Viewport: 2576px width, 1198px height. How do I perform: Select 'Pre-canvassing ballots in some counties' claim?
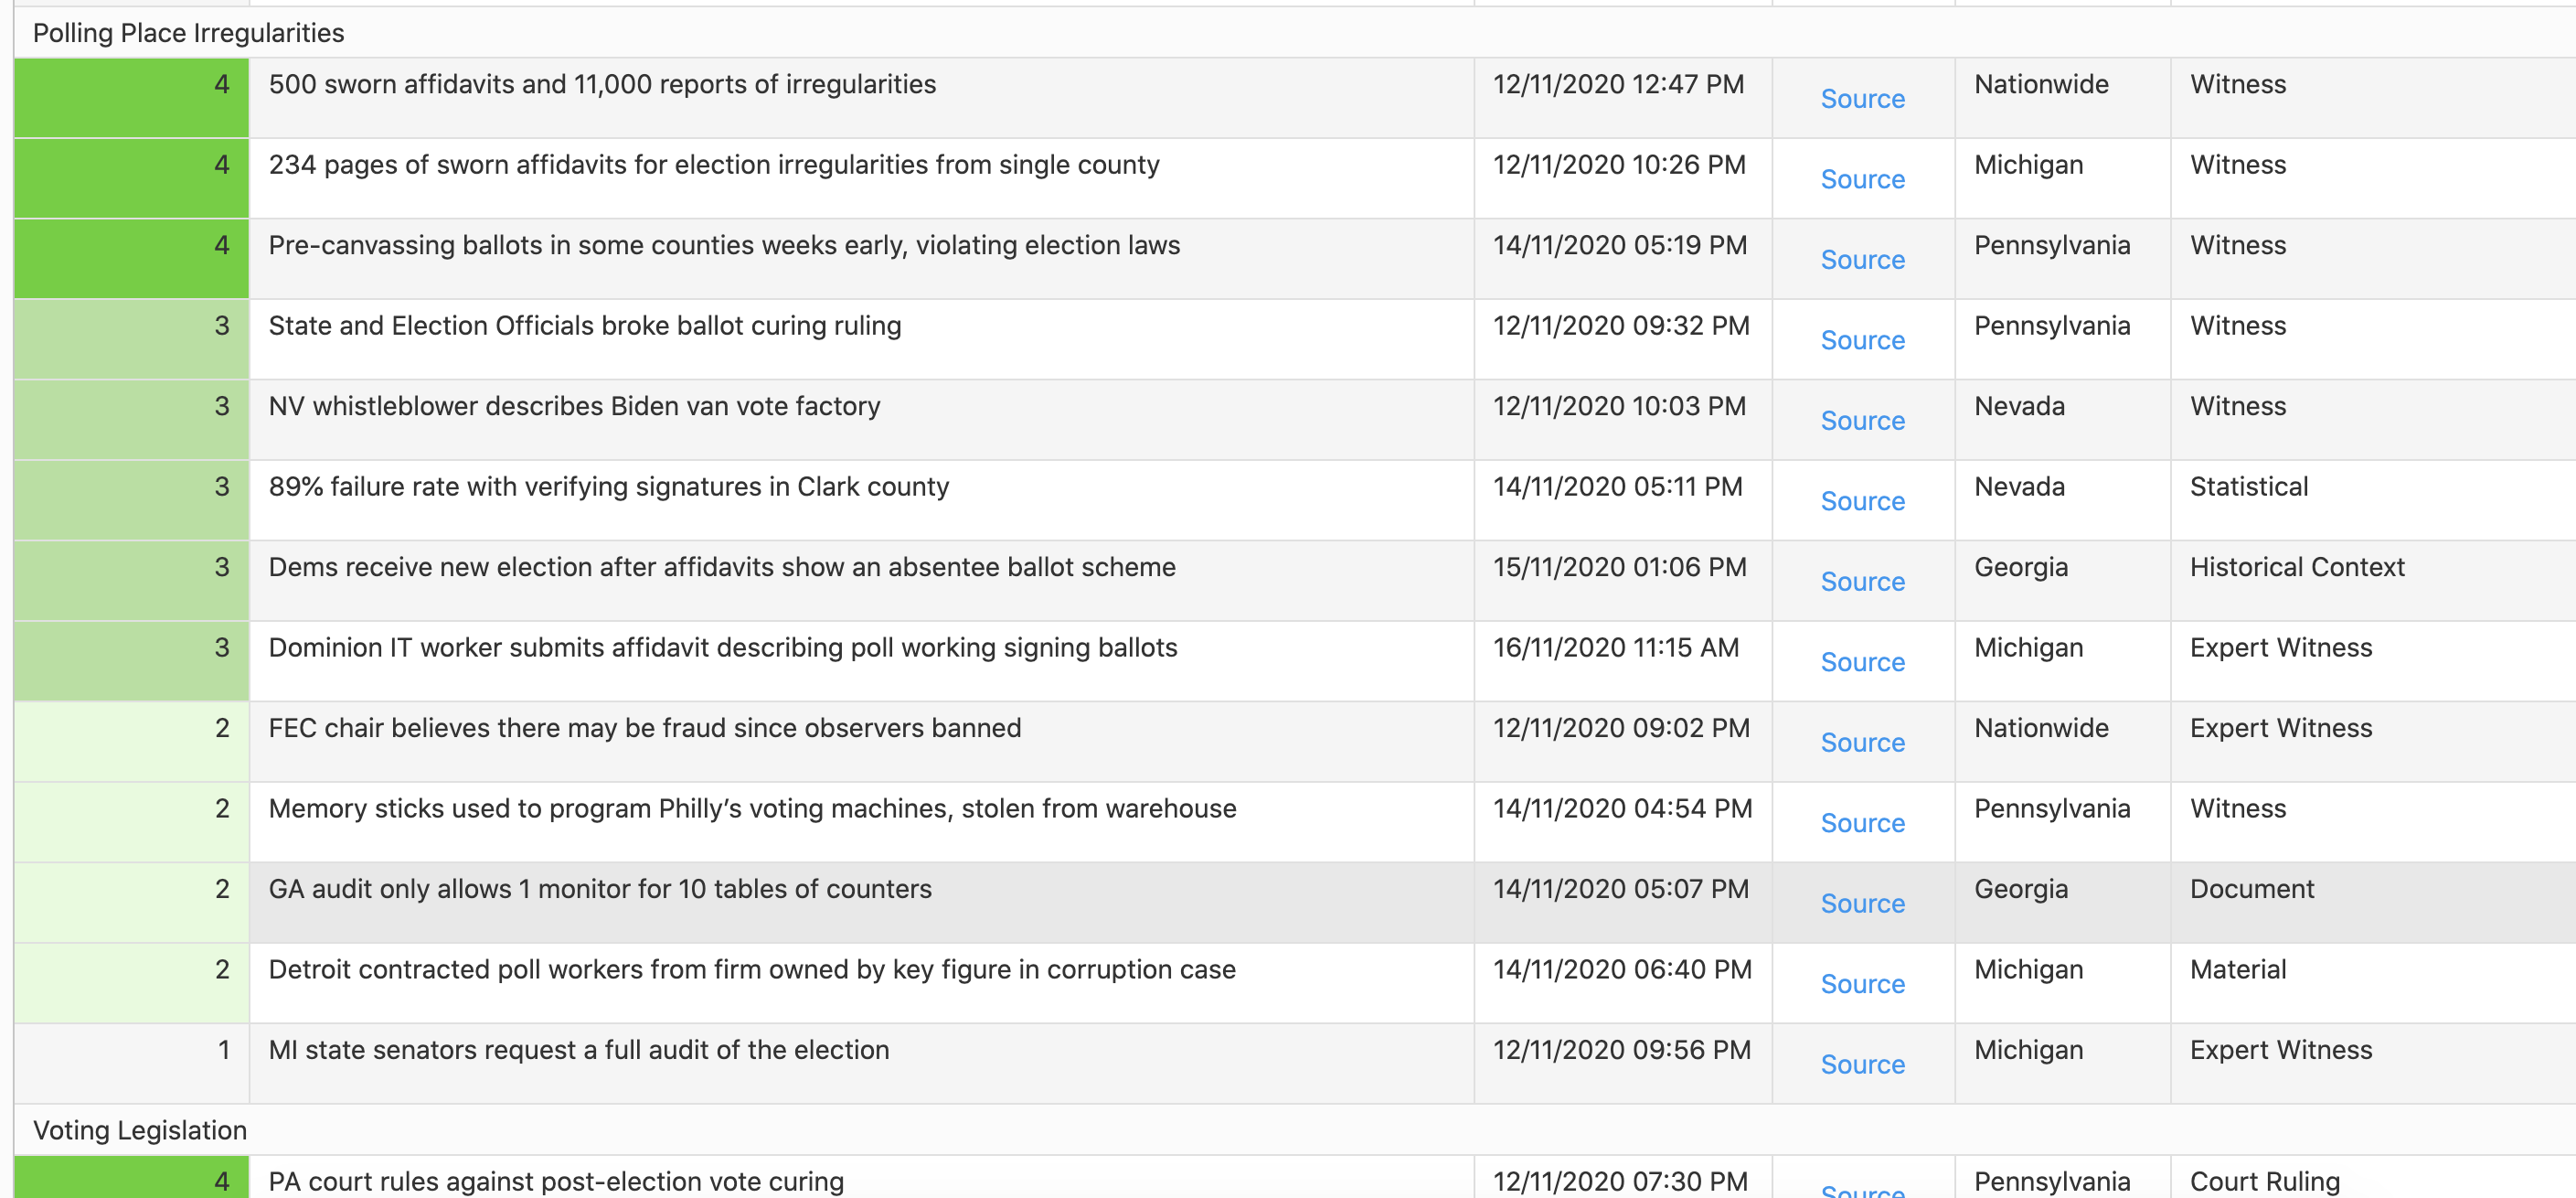(x=724, y=245)
